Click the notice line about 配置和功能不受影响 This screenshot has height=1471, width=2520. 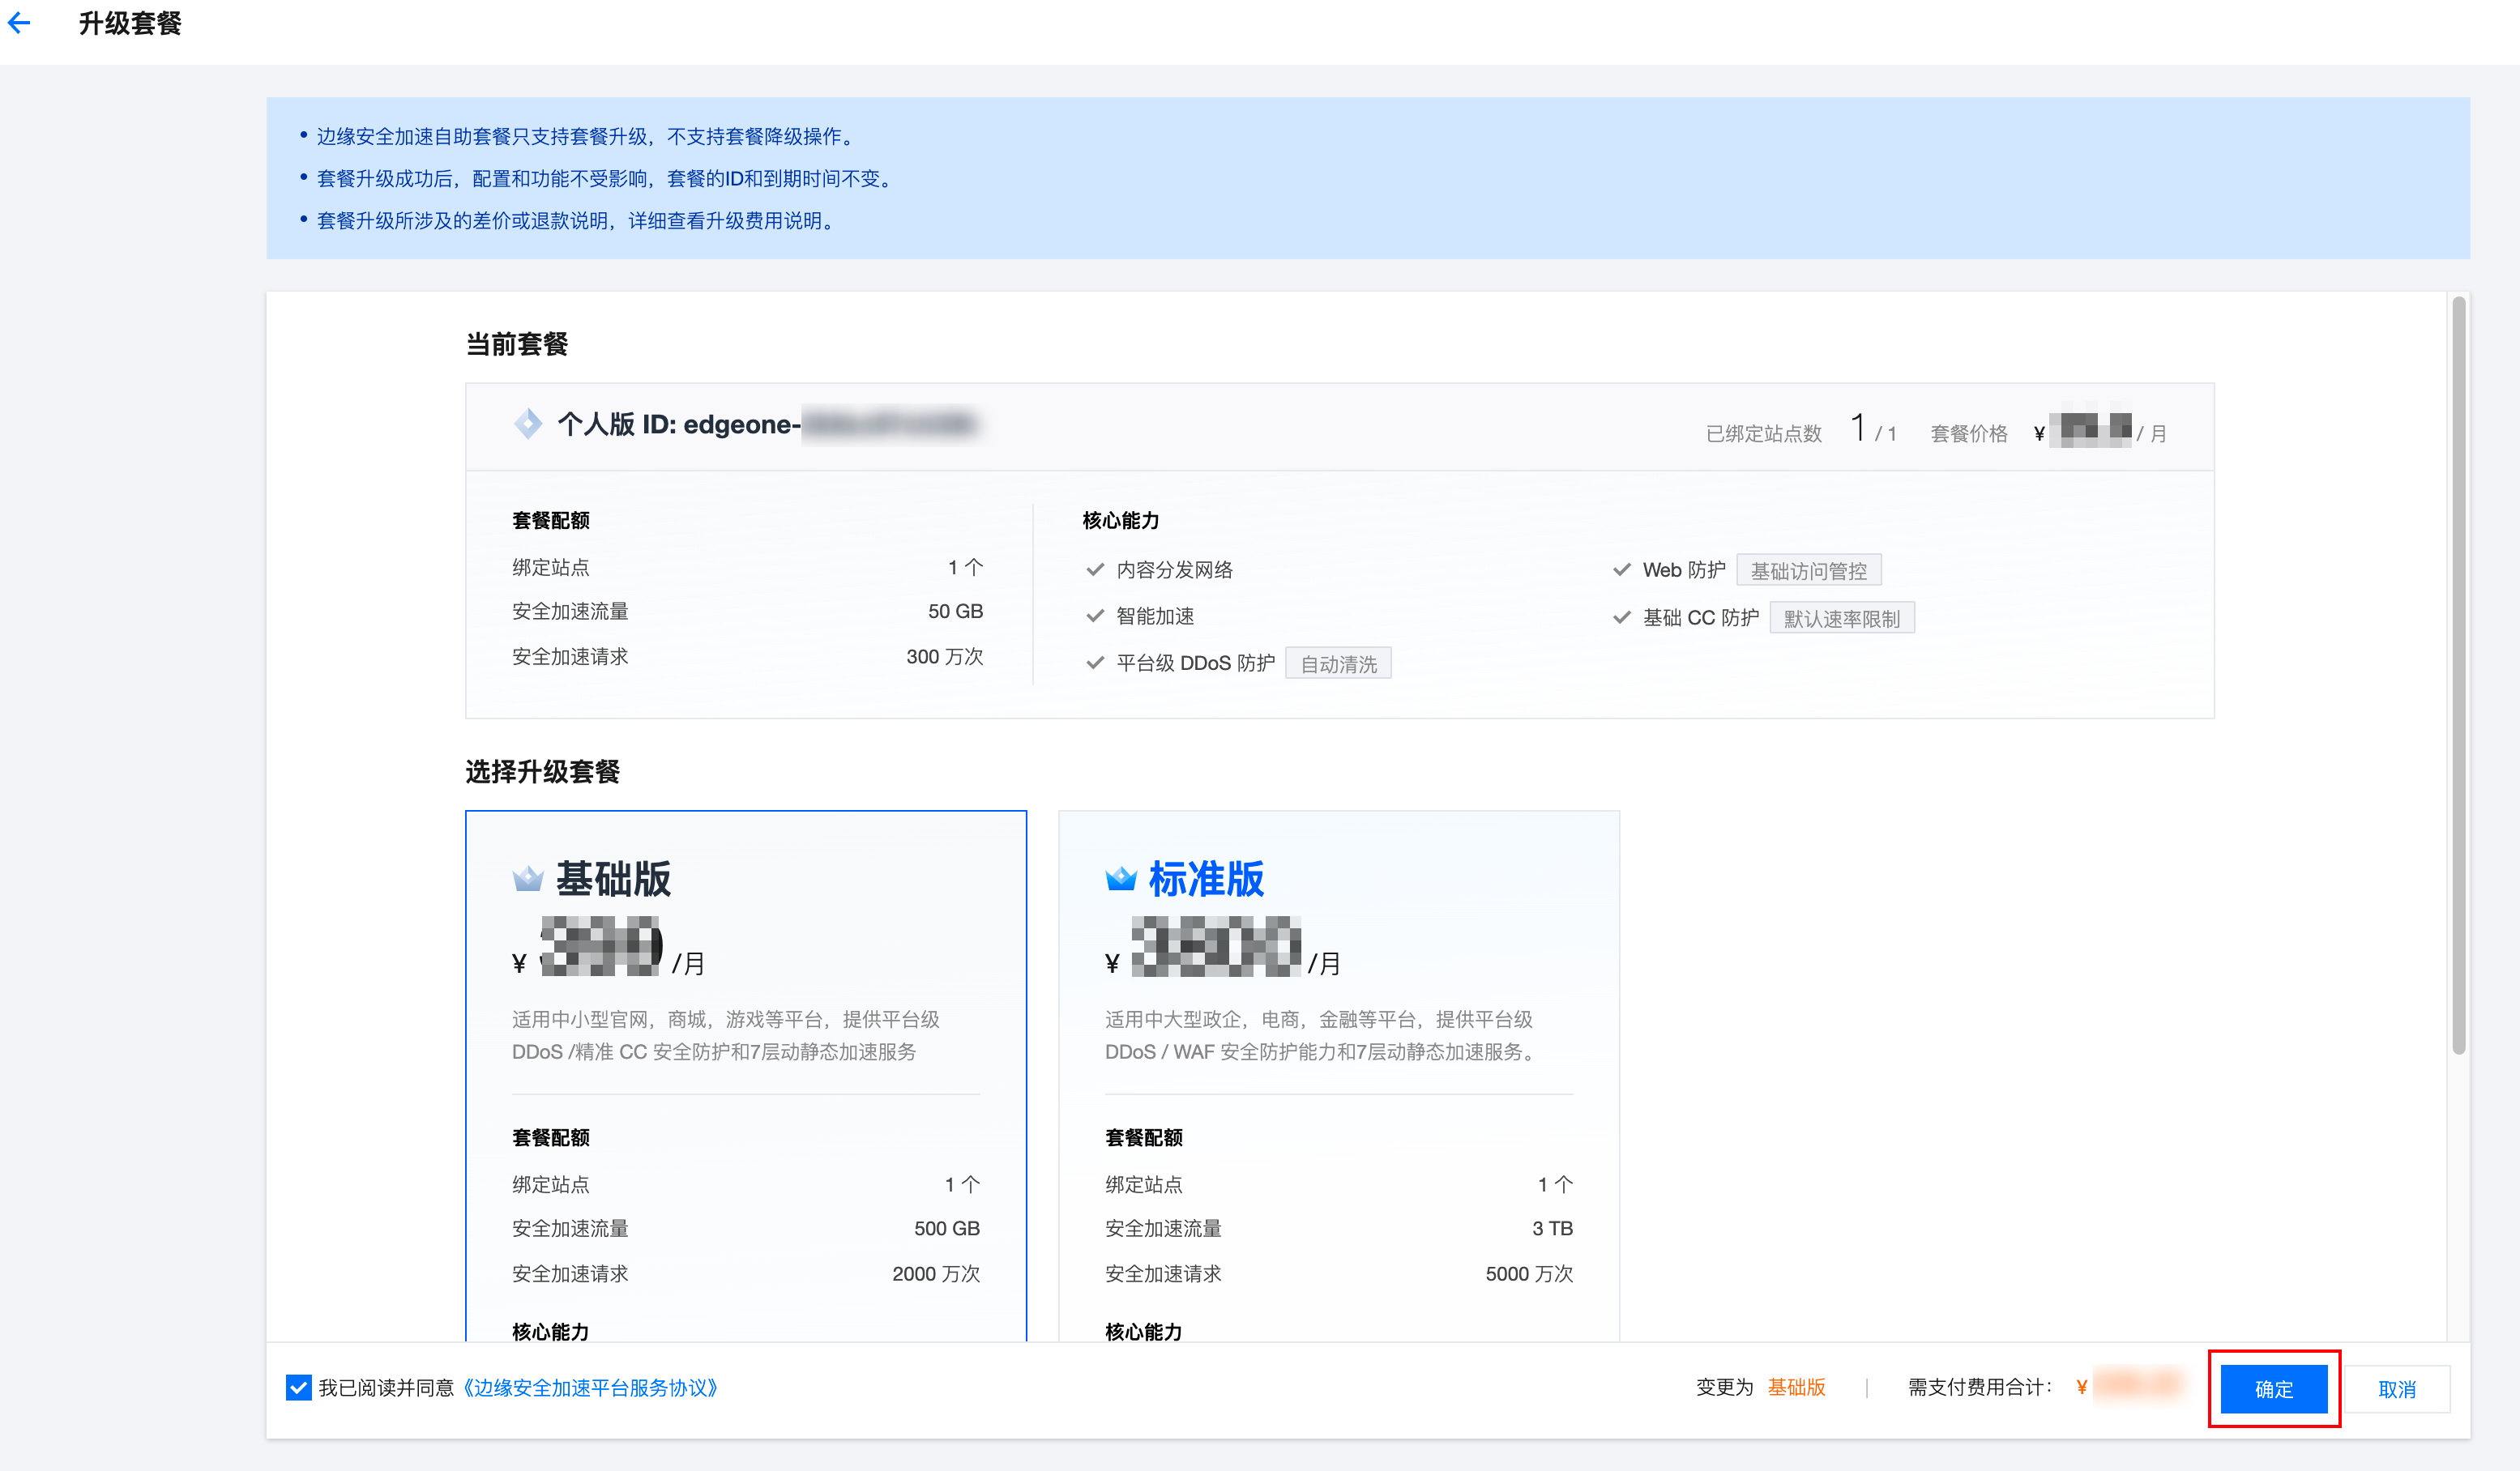[607, 178]
